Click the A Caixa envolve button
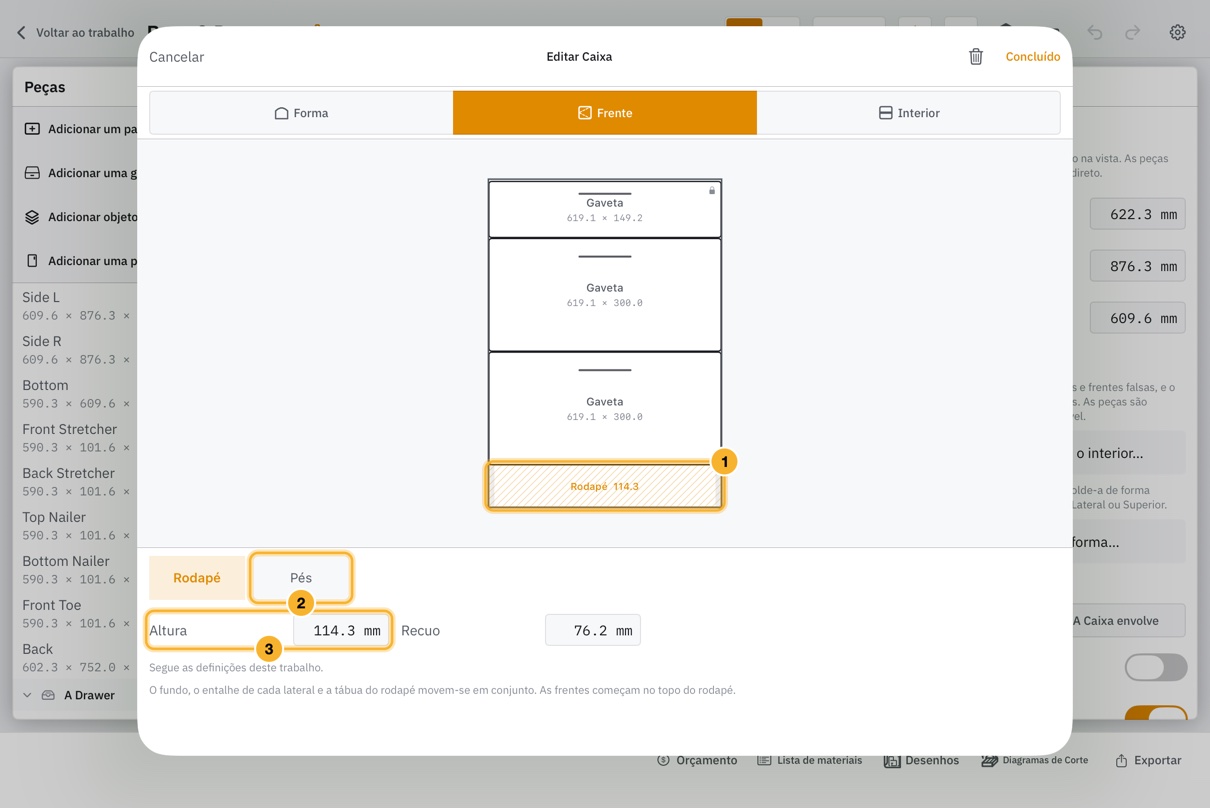 tap(1128, 621)
